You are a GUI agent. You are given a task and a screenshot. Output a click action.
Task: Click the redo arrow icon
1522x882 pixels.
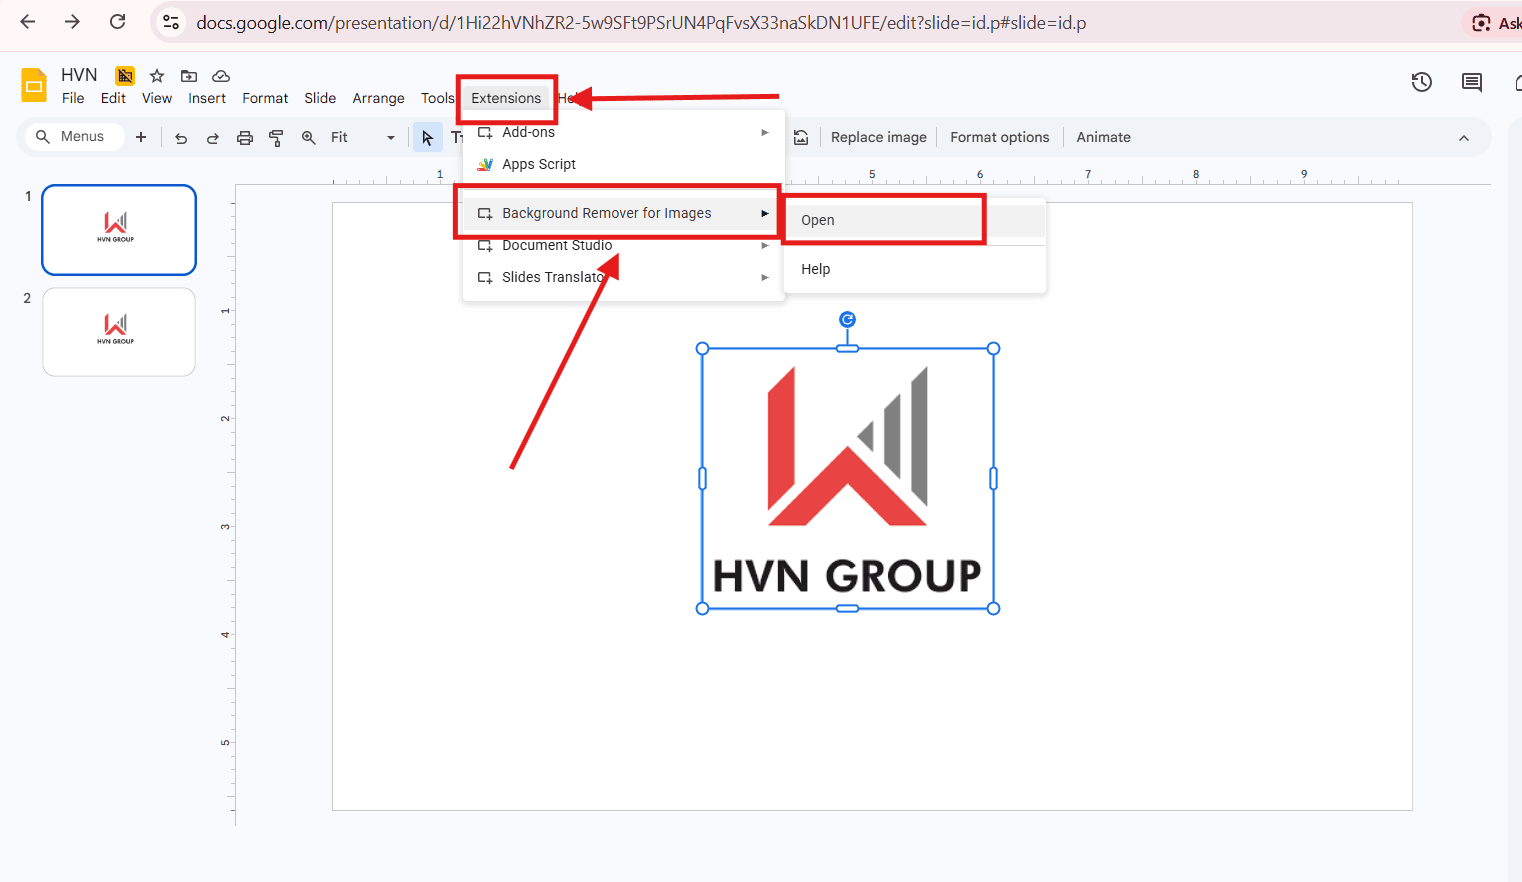pos(213,138)
